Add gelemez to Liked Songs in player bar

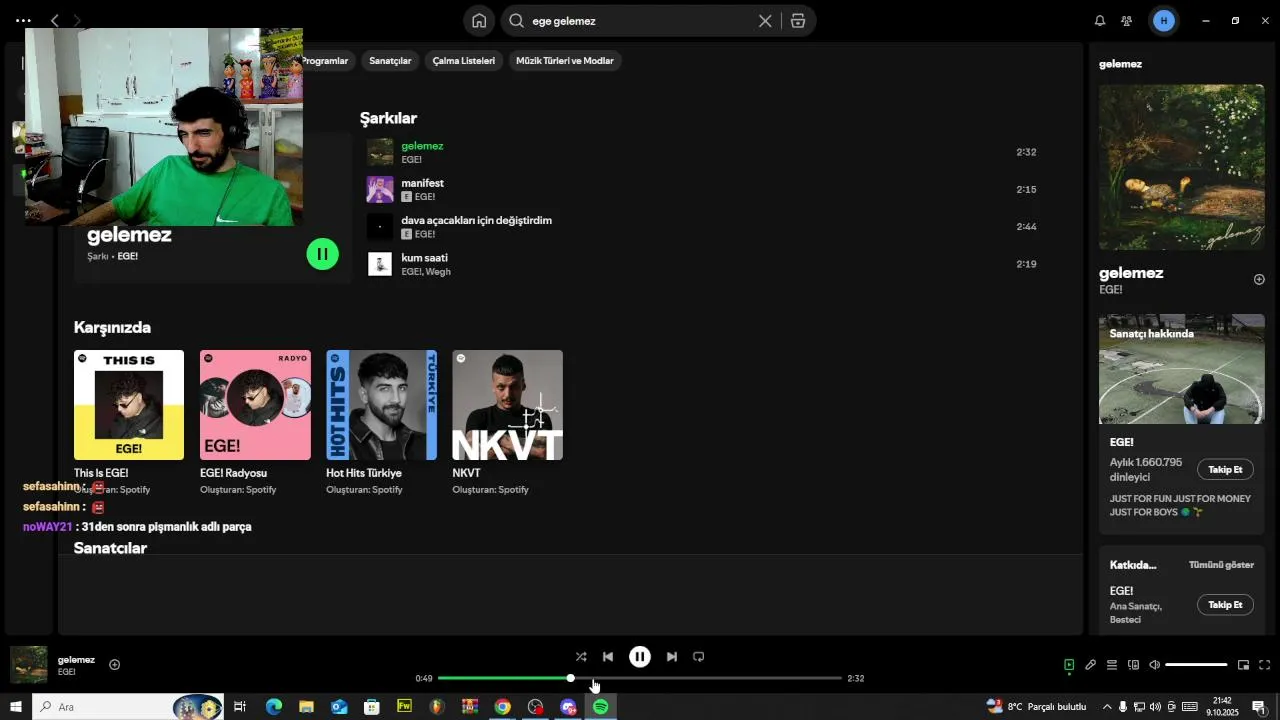click(x=115, y=665)
